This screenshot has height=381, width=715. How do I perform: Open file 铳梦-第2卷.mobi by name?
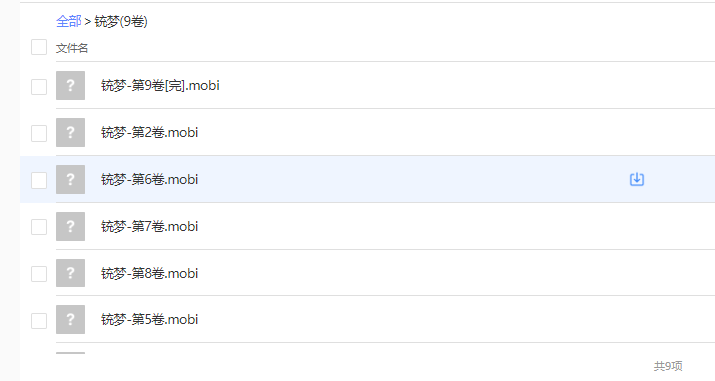(x=150, y=132)
